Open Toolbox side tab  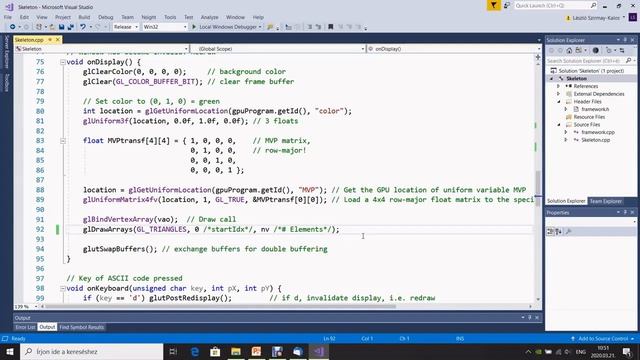(7, 82)
